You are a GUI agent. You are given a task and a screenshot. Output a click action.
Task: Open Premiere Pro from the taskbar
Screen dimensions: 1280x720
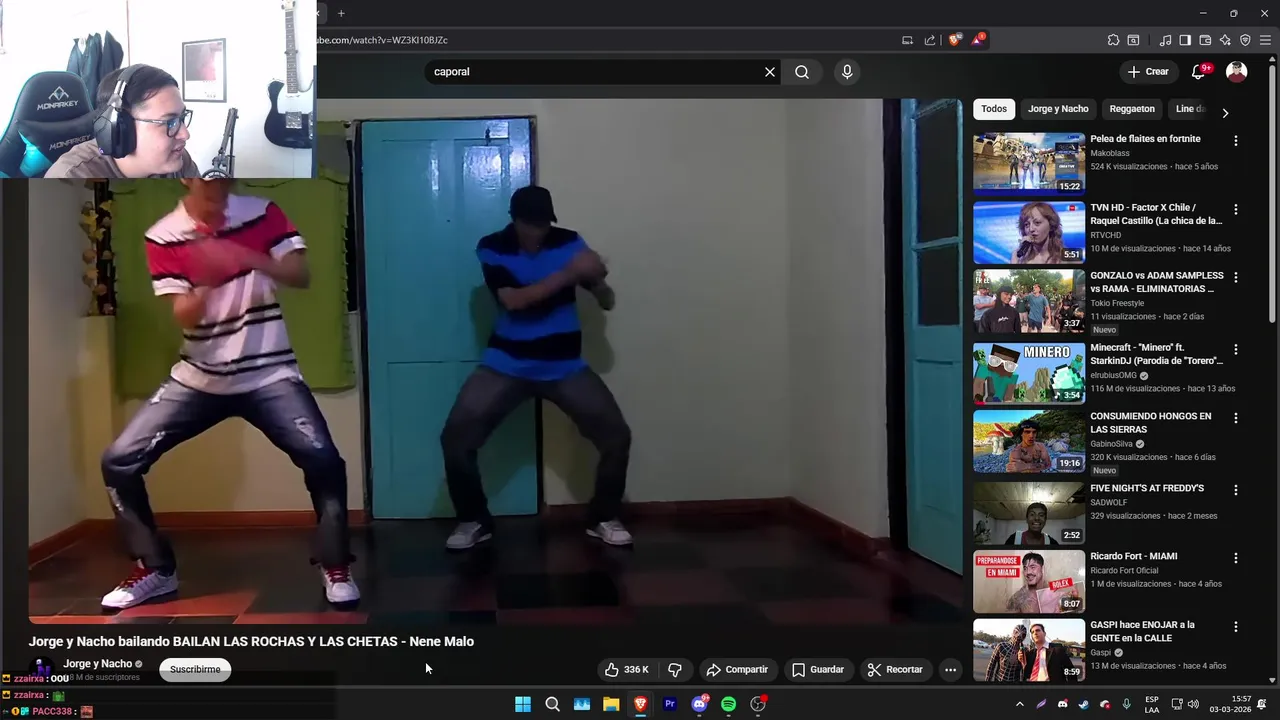[670, 704]
